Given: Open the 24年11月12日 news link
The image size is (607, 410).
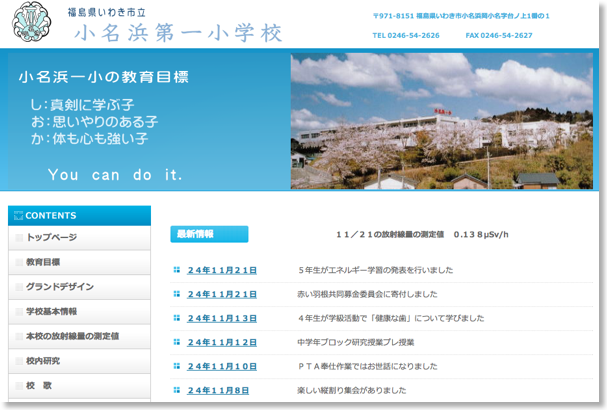Looking at the screenshot, I should click(x=222, y=342).
